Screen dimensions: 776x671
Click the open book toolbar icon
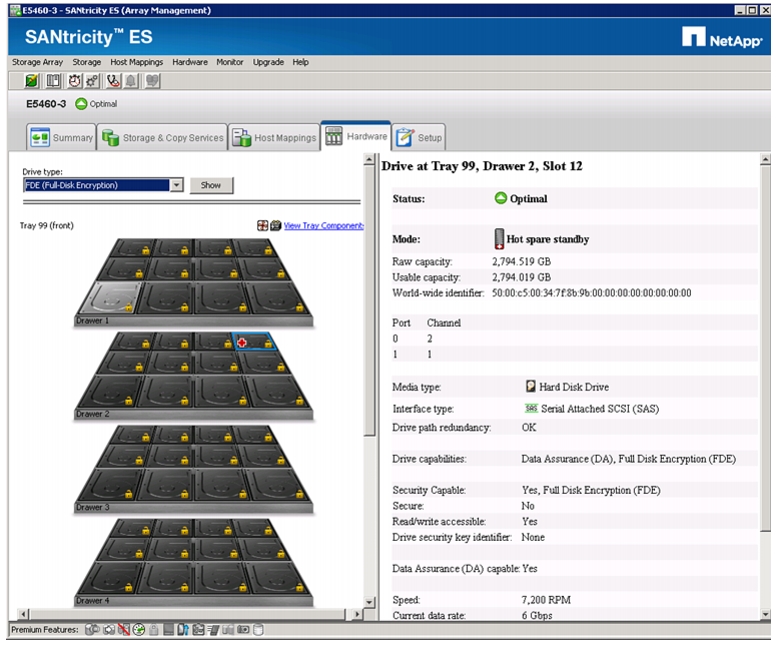(x=53, y=81)
